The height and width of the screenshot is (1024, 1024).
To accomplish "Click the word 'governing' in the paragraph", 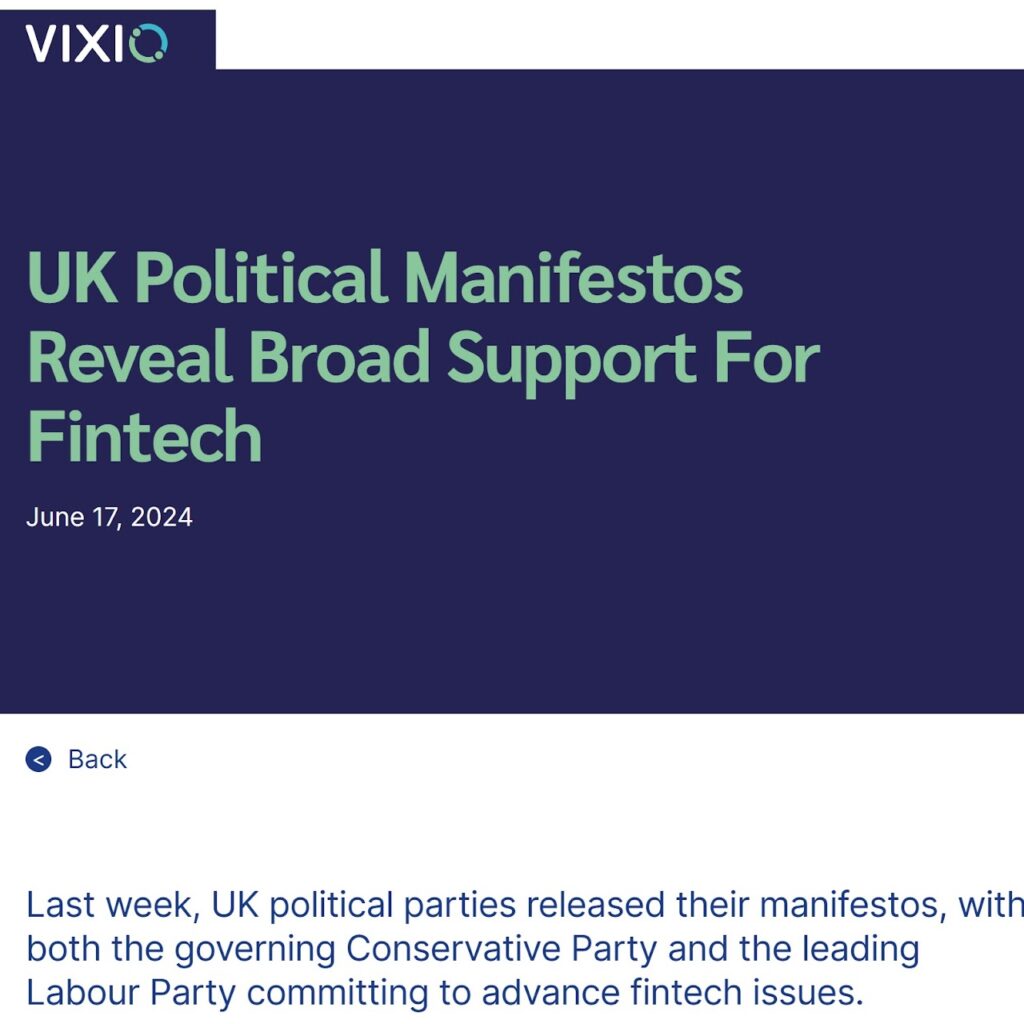I will tap(255, 950).
